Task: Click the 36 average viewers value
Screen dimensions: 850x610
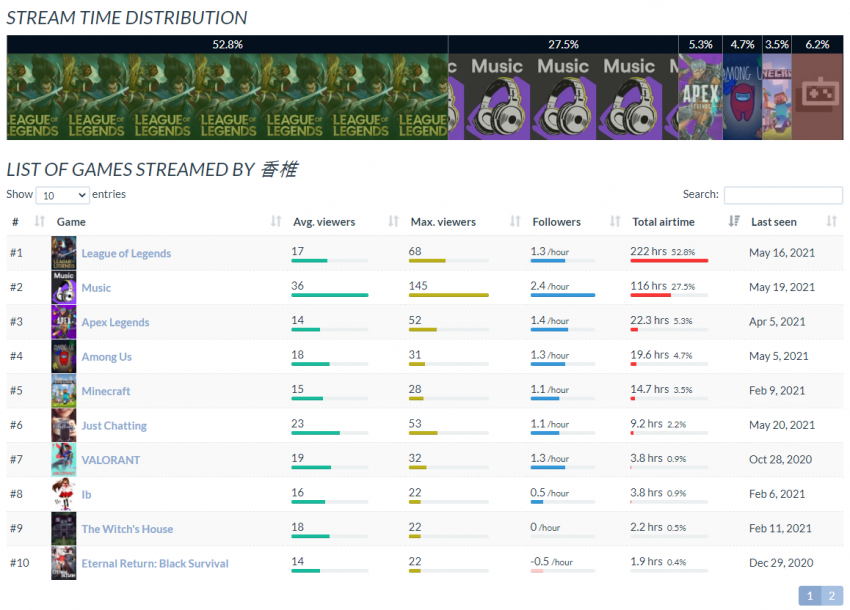Action: tap(297, 286)
